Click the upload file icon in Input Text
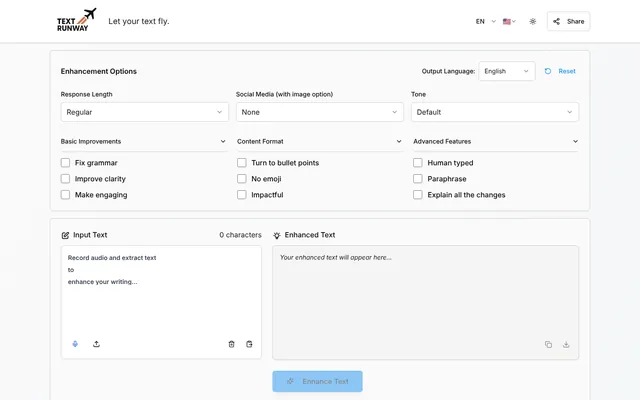The image size is (640, 400). (96, 344)
